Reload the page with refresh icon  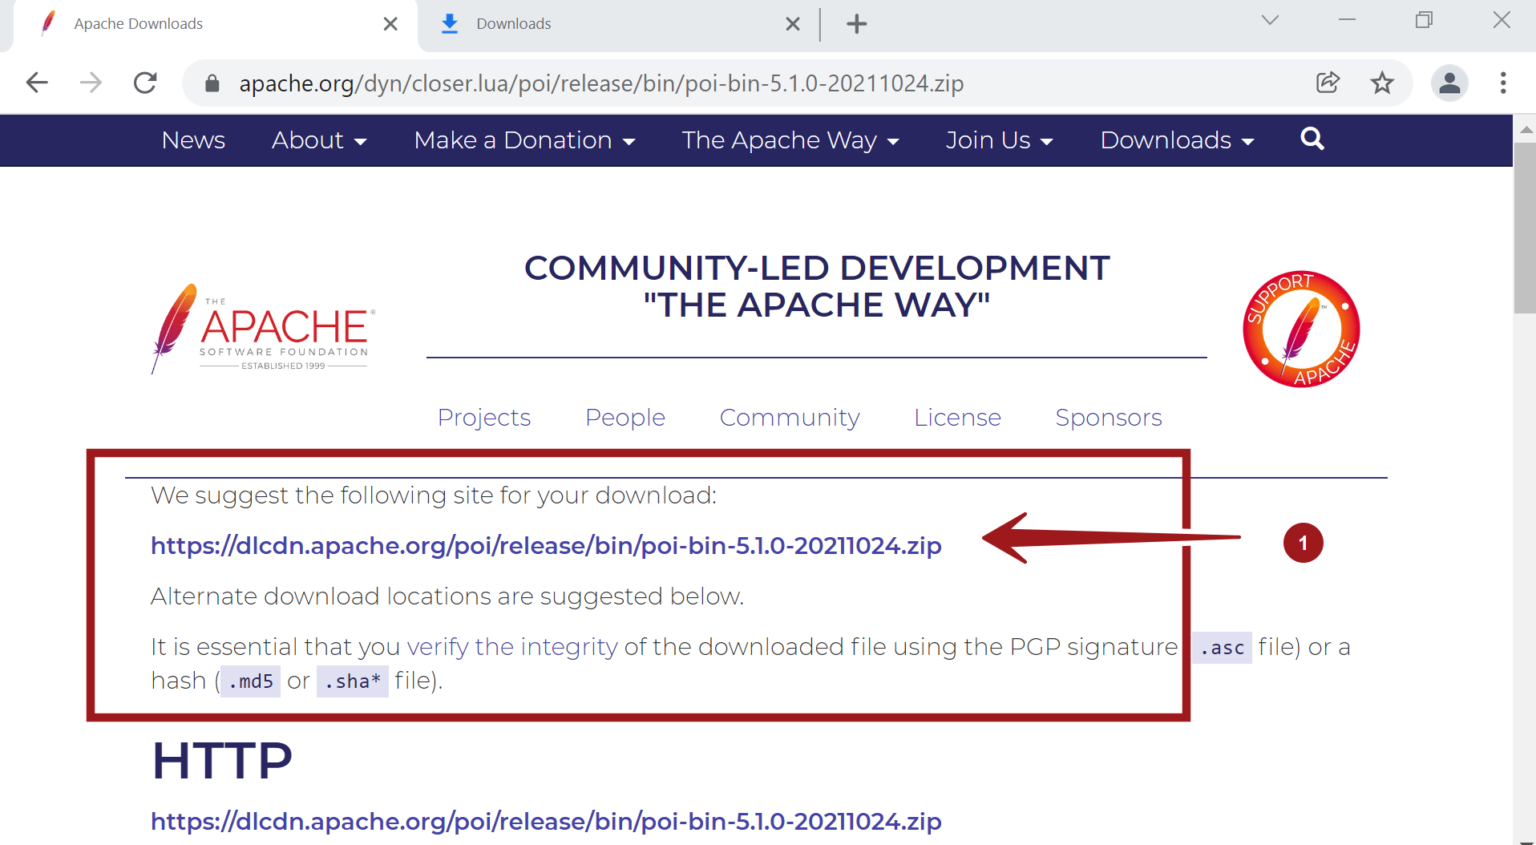tap(145, 83)
